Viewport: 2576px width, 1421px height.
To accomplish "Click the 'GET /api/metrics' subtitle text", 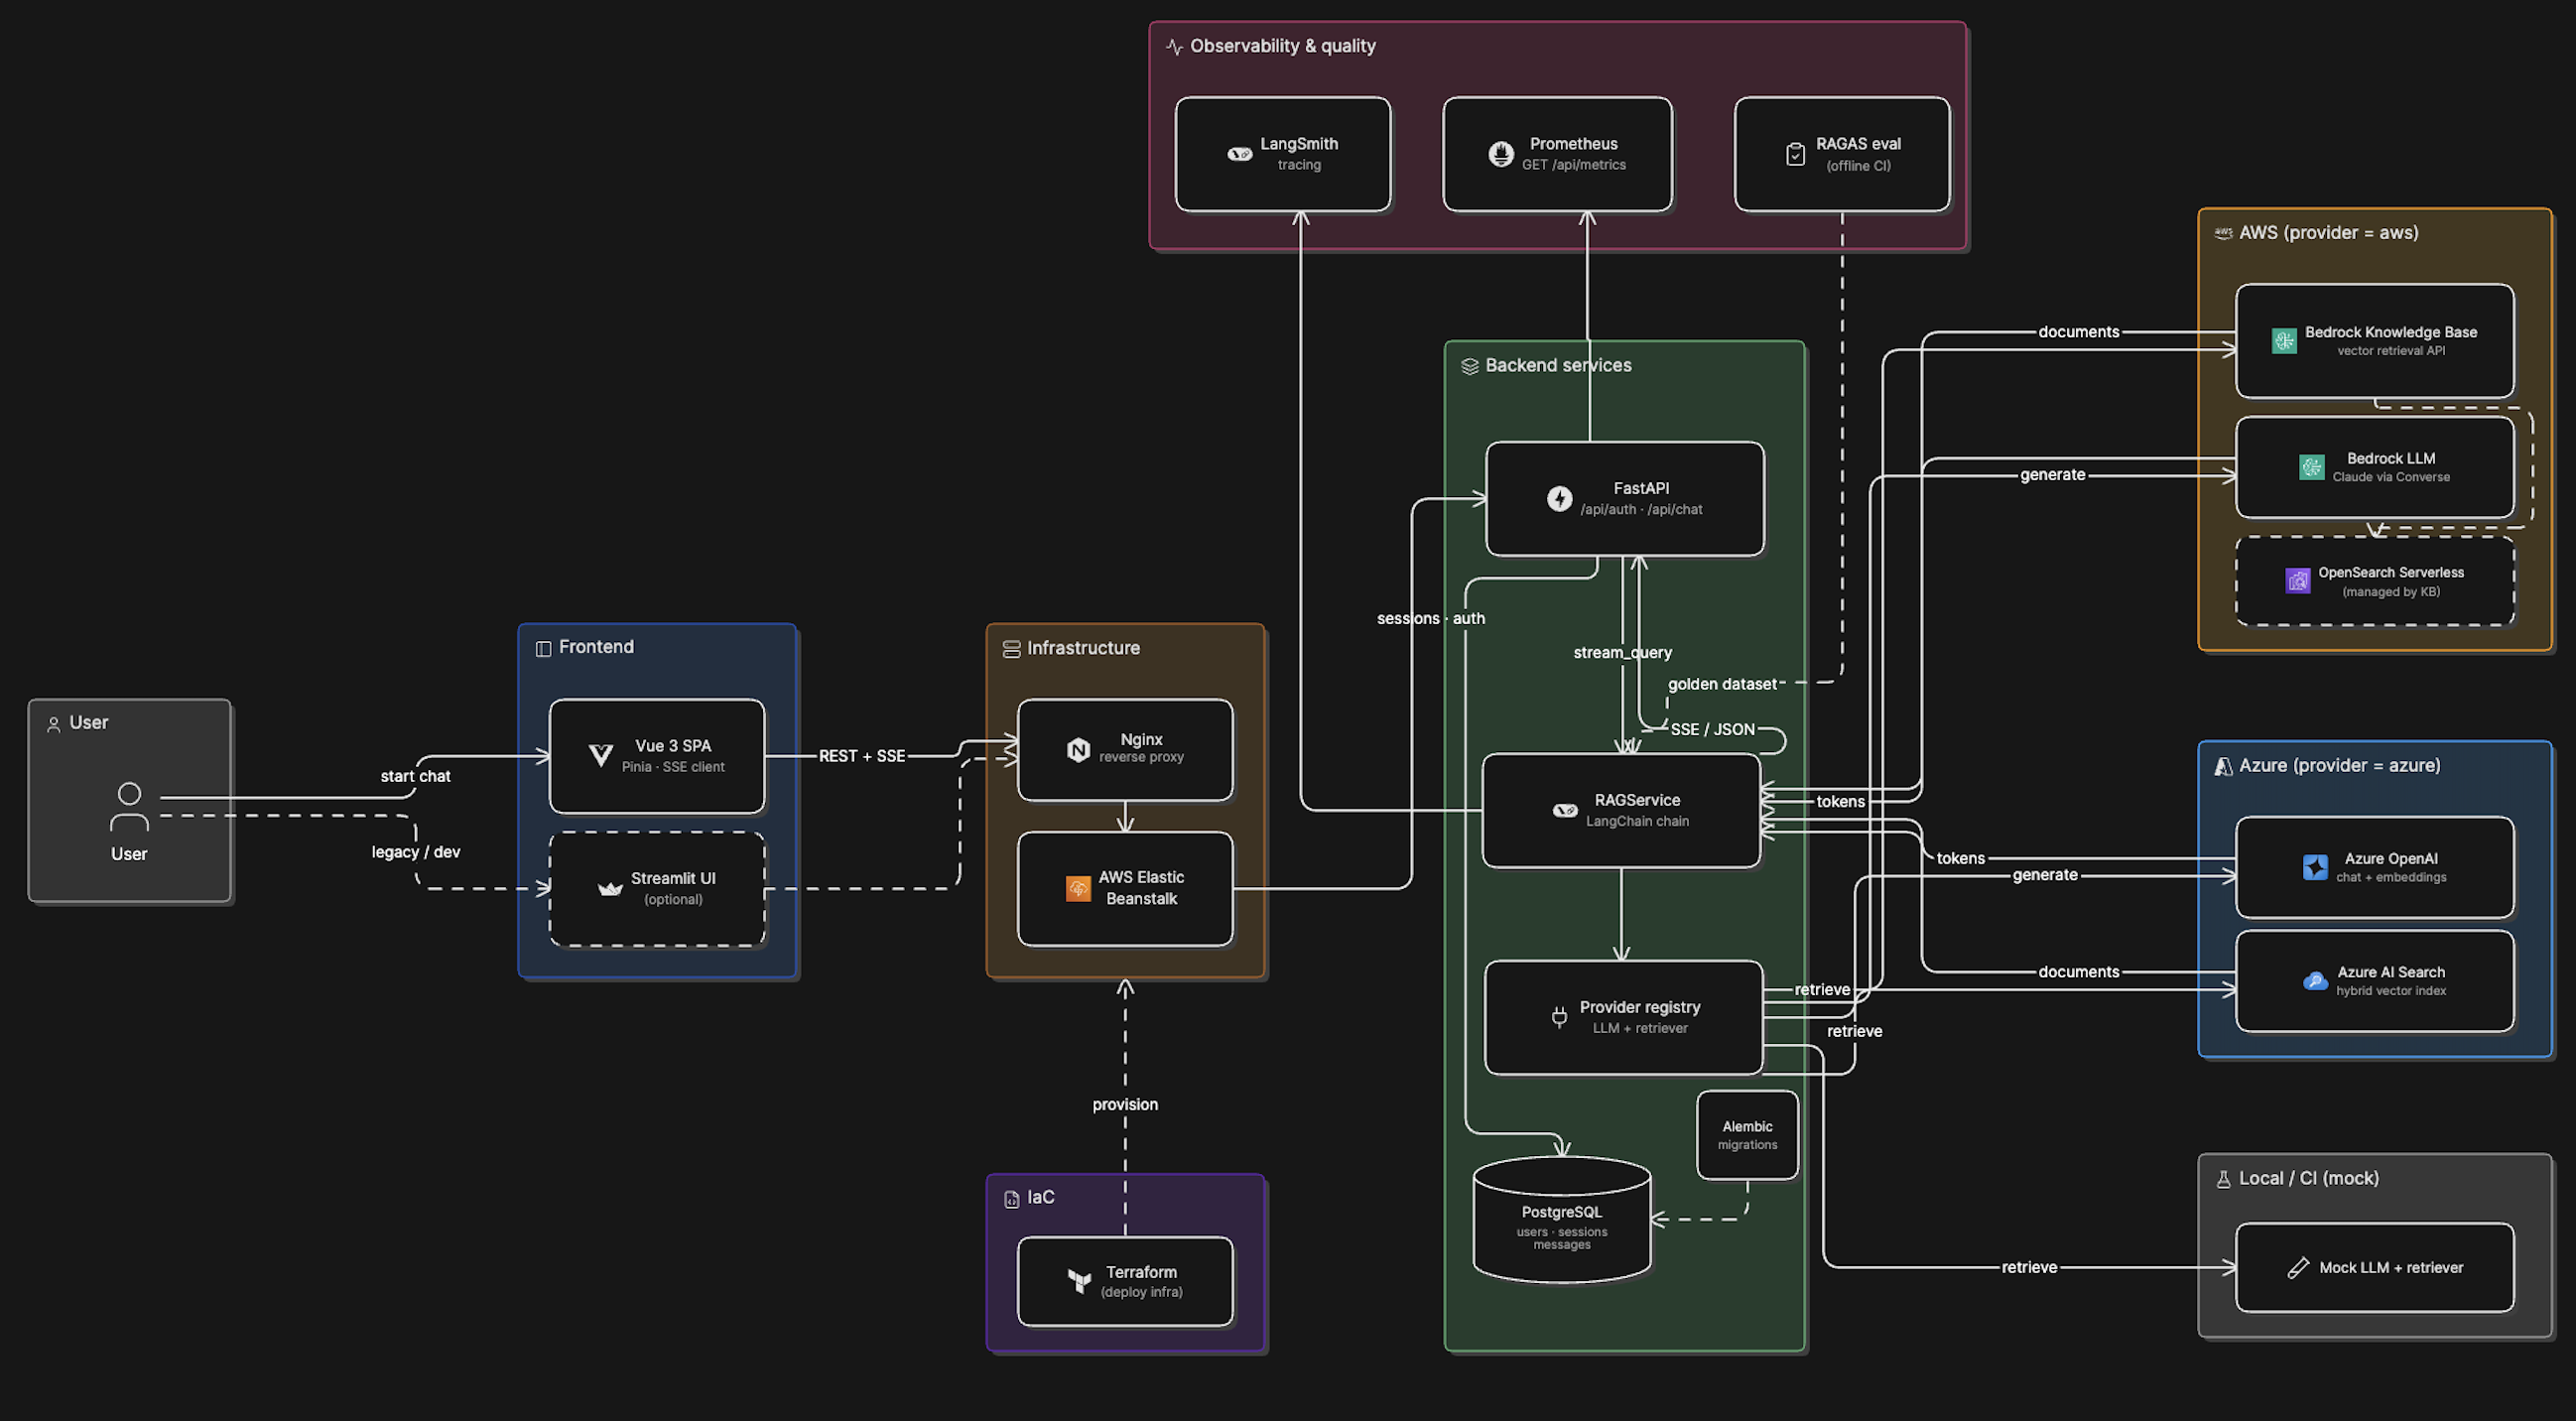I will pyautogui.click(x=1573, y=165).
